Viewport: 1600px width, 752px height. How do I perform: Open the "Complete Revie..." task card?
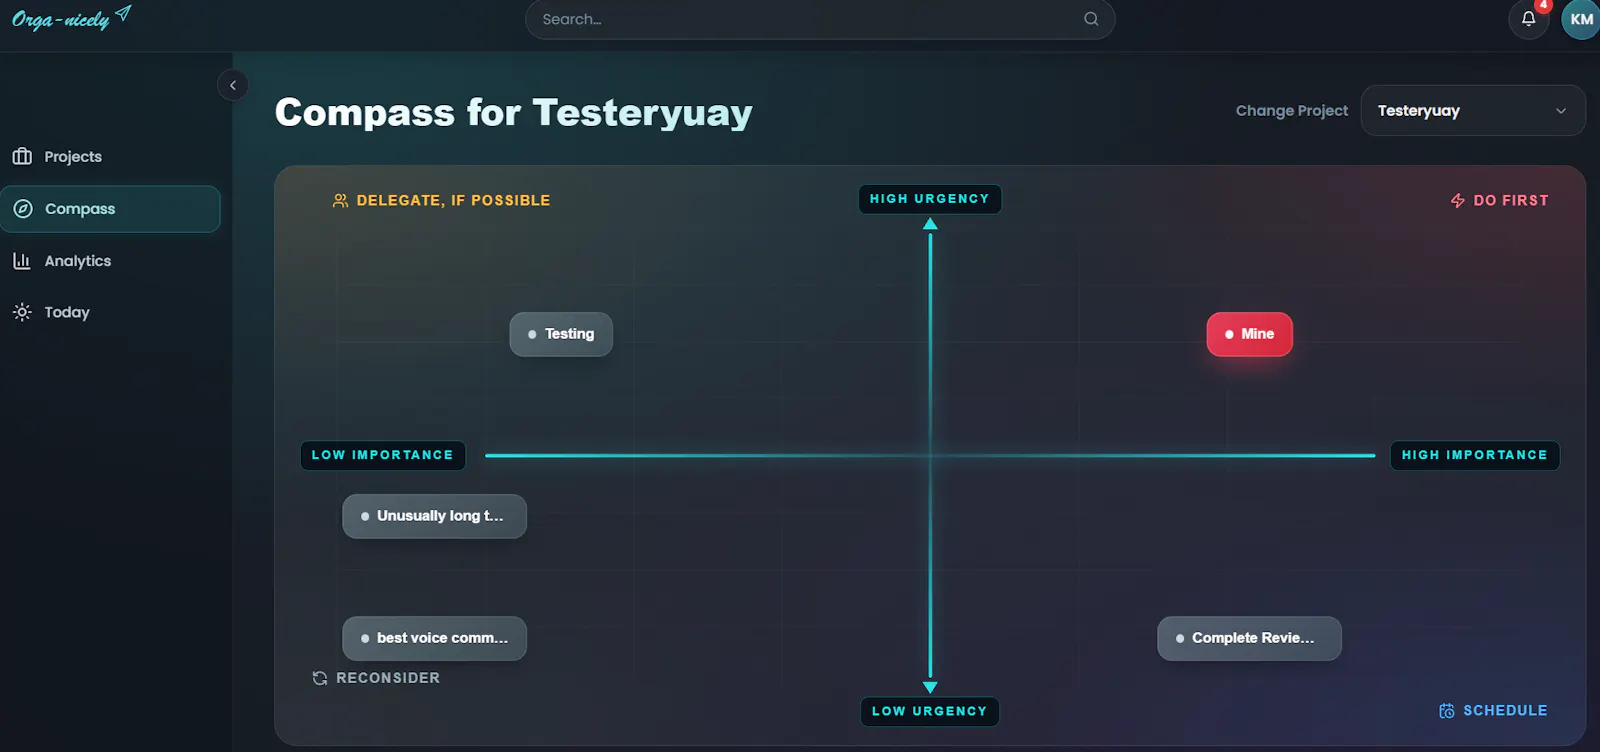click(x=1249, y=638)
